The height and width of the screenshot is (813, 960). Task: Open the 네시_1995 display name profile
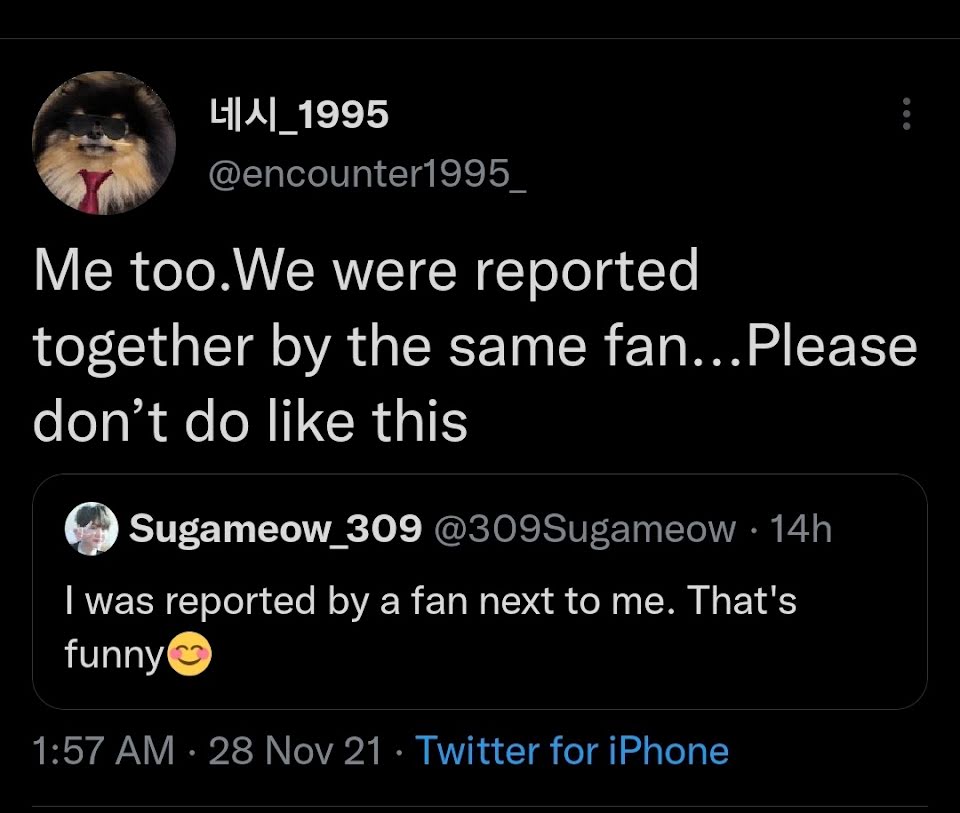pos(298,116)
